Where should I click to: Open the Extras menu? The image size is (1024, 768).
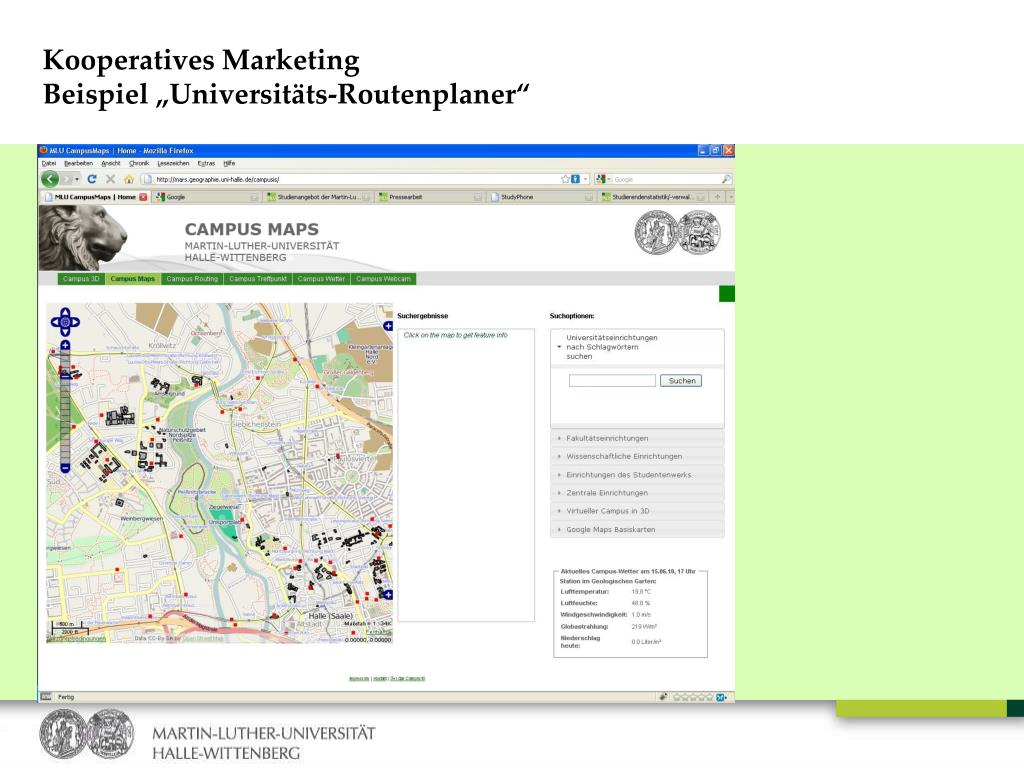(x=206, y=163)
